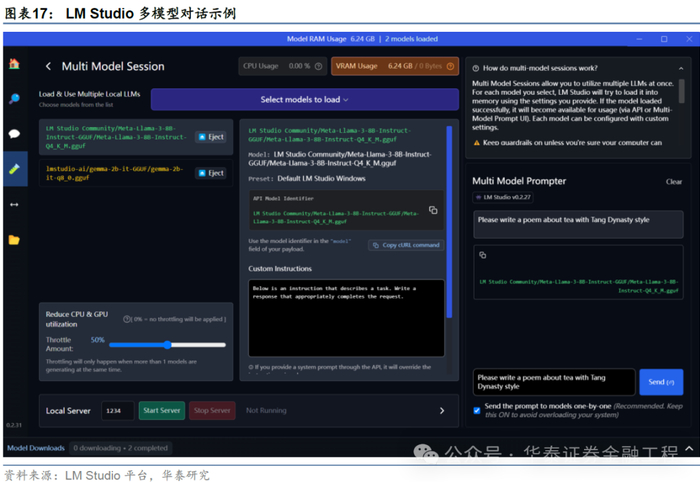Click CPU Usage help question icon
Image resolution: width=700 pixels, height=482 pixels.
(318, 66)
